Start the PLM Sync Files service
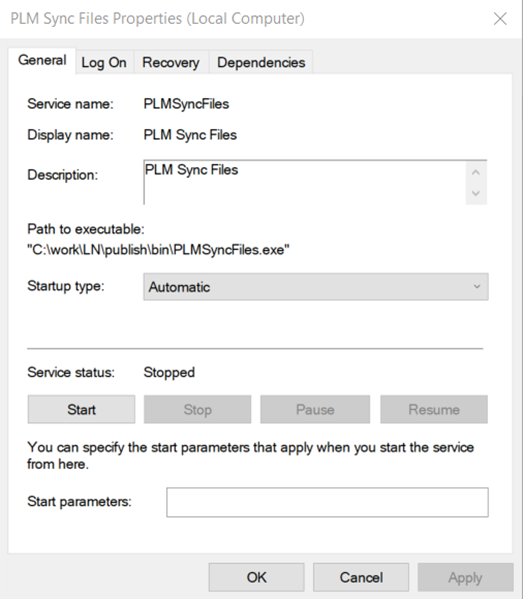 pos(81,410)
